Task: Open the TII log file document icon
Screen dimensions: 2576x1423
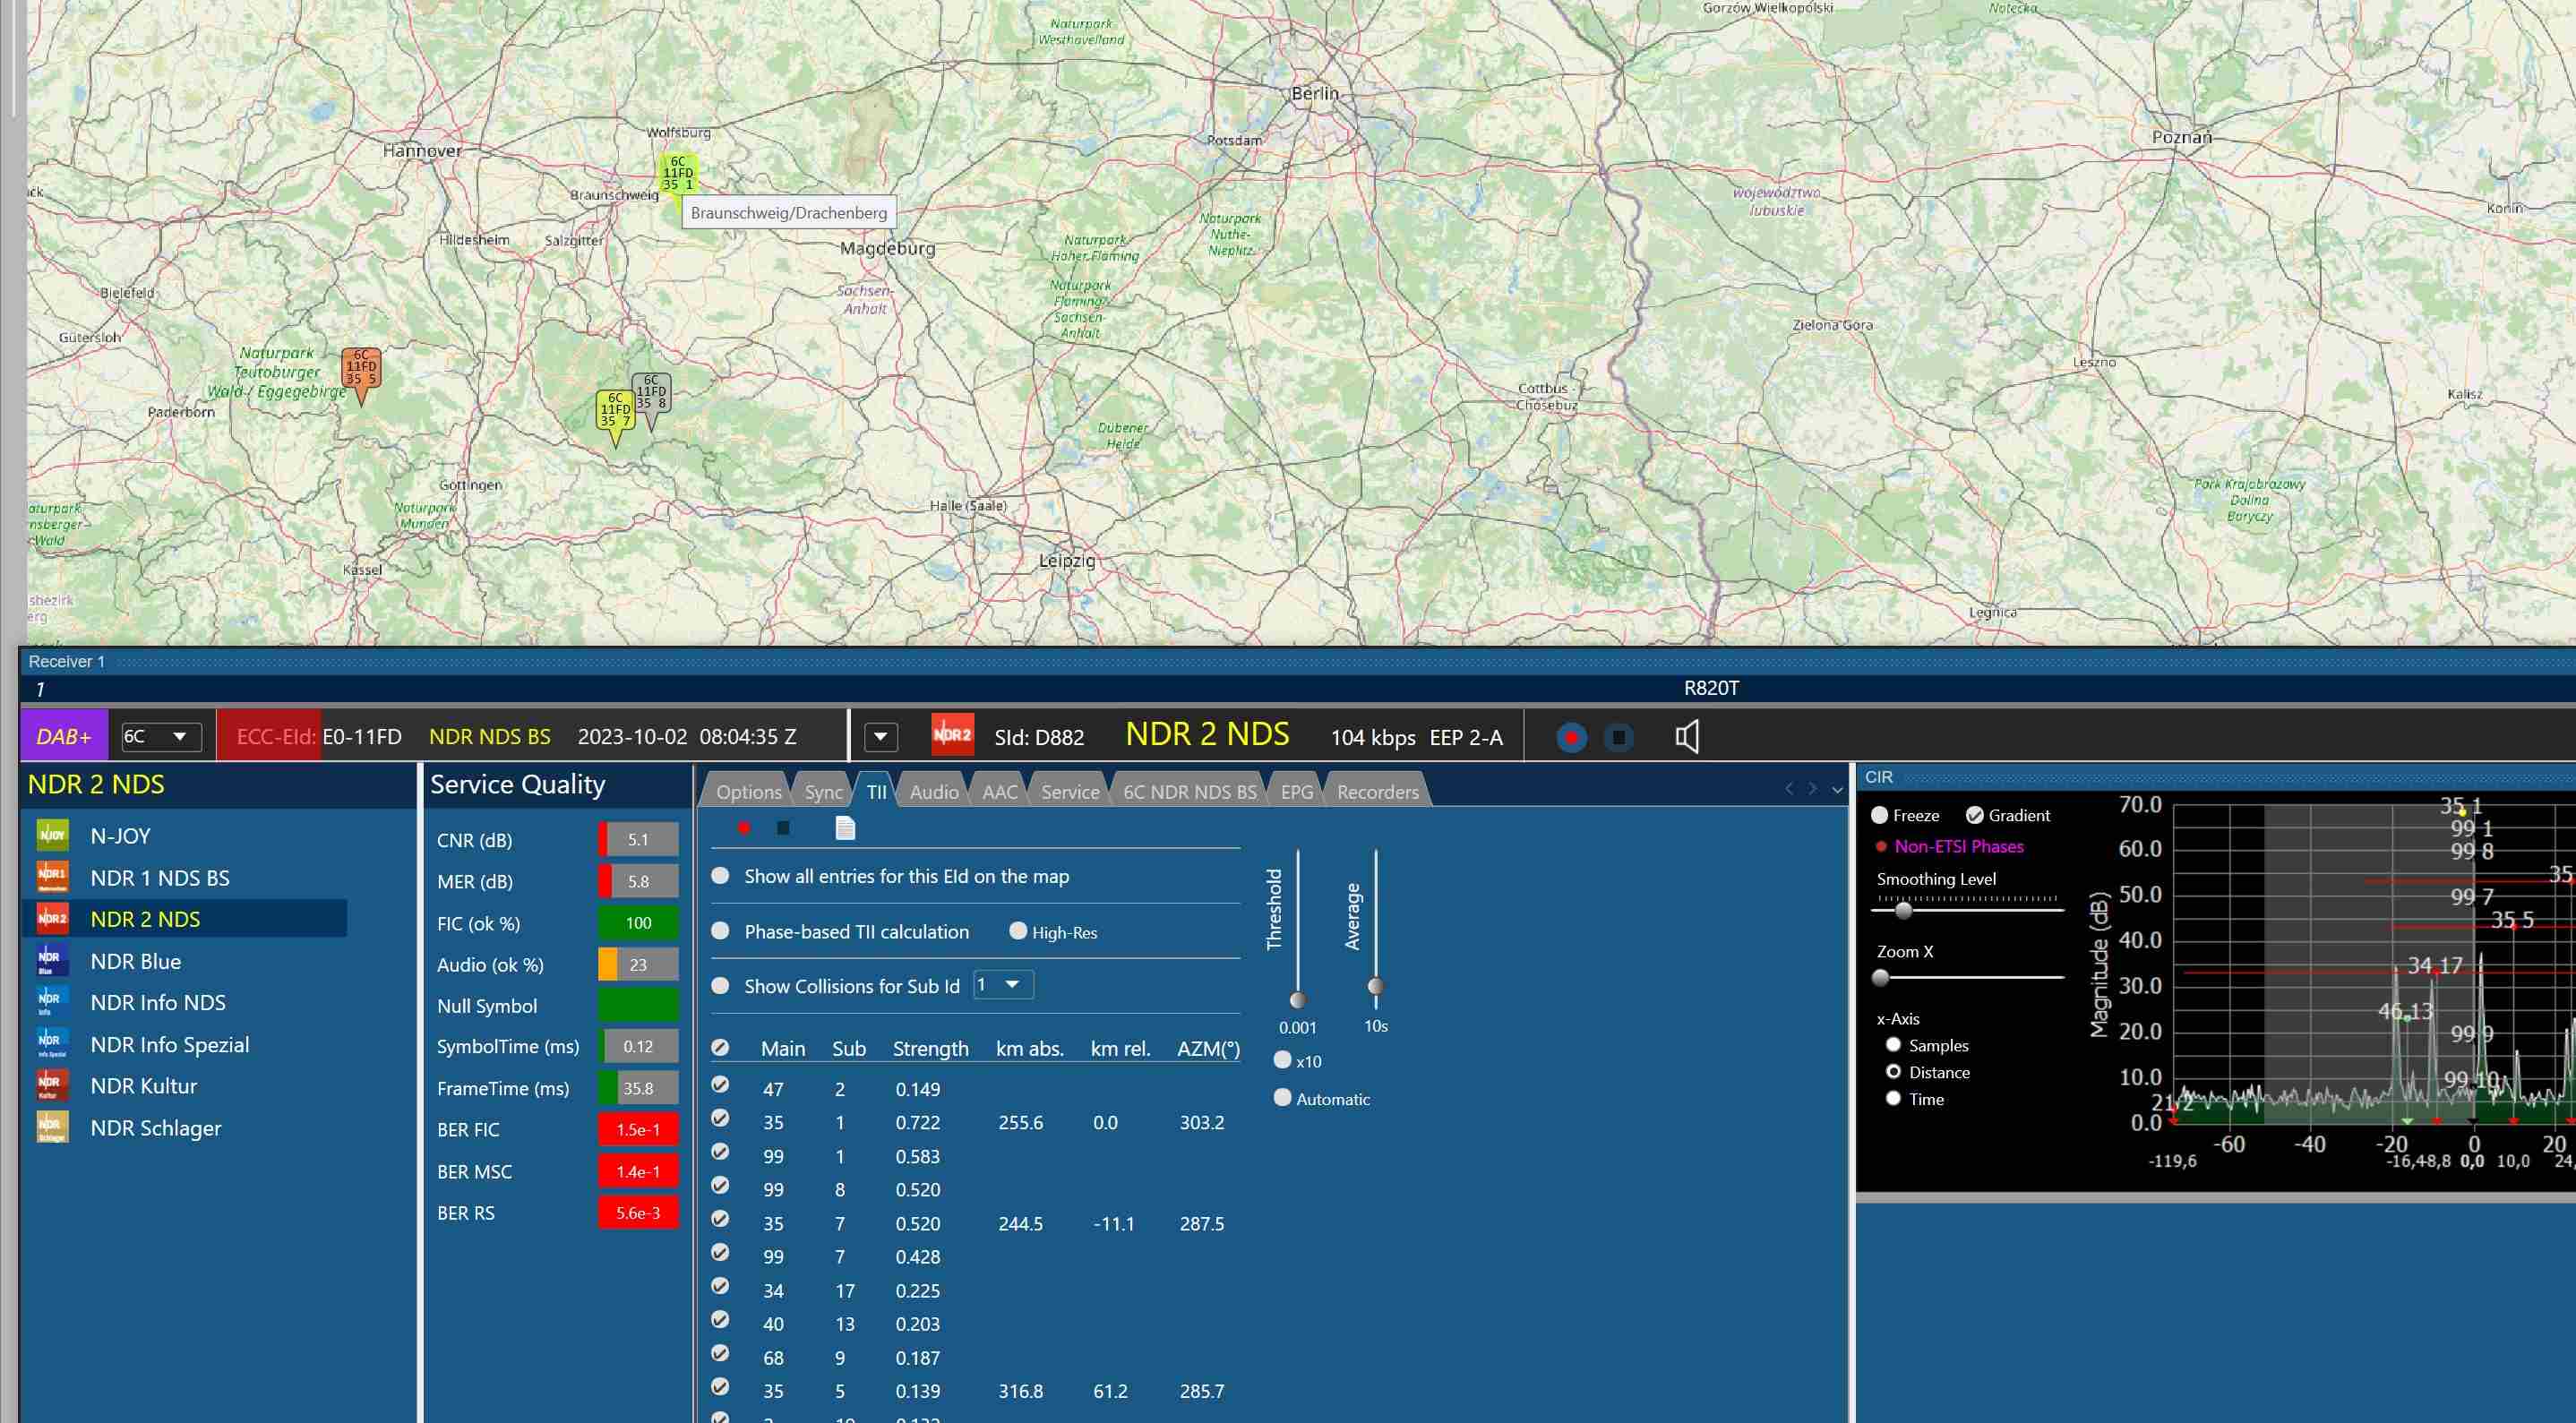Action: coord(845,828)
